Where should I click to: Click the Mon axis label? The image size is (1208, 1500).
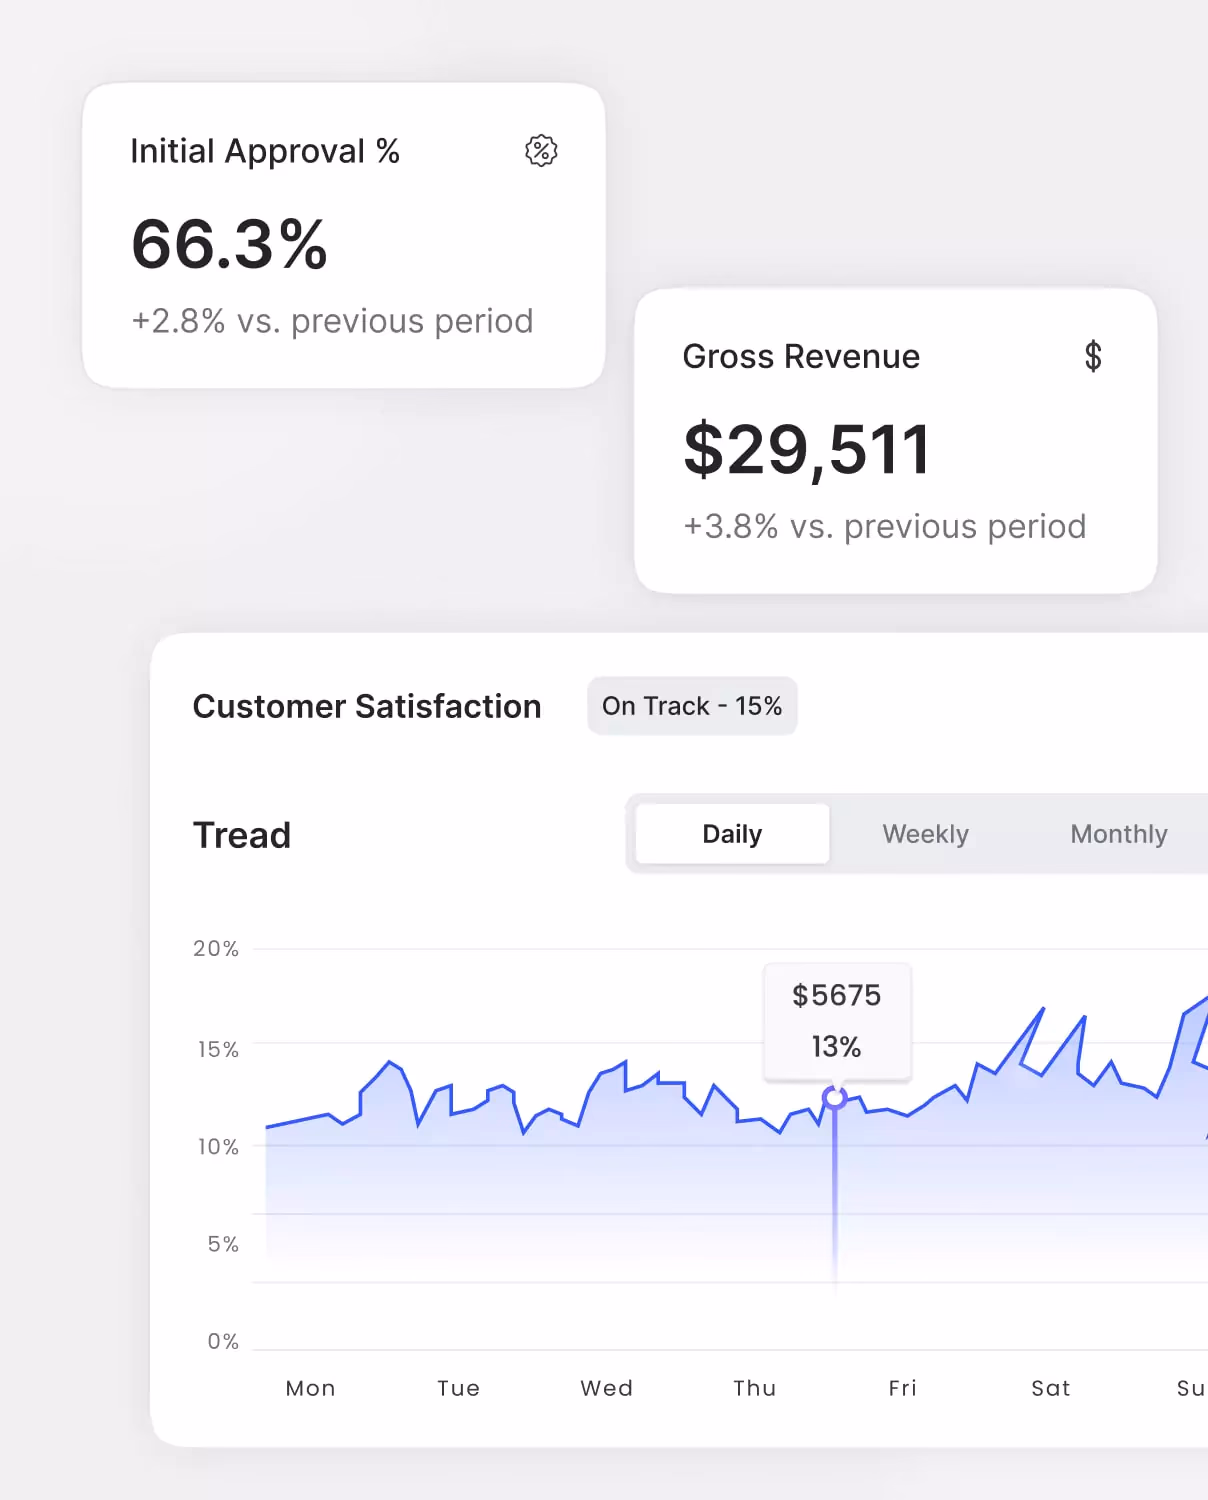click(x=311, y=1388)
